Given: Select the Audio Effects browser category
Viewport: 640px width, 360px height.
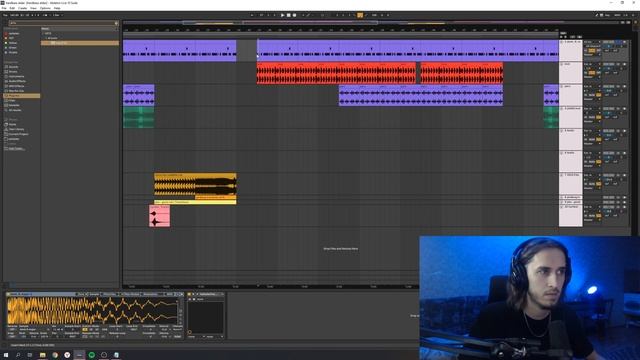Looking at the screenshot, I should [17, 81].
